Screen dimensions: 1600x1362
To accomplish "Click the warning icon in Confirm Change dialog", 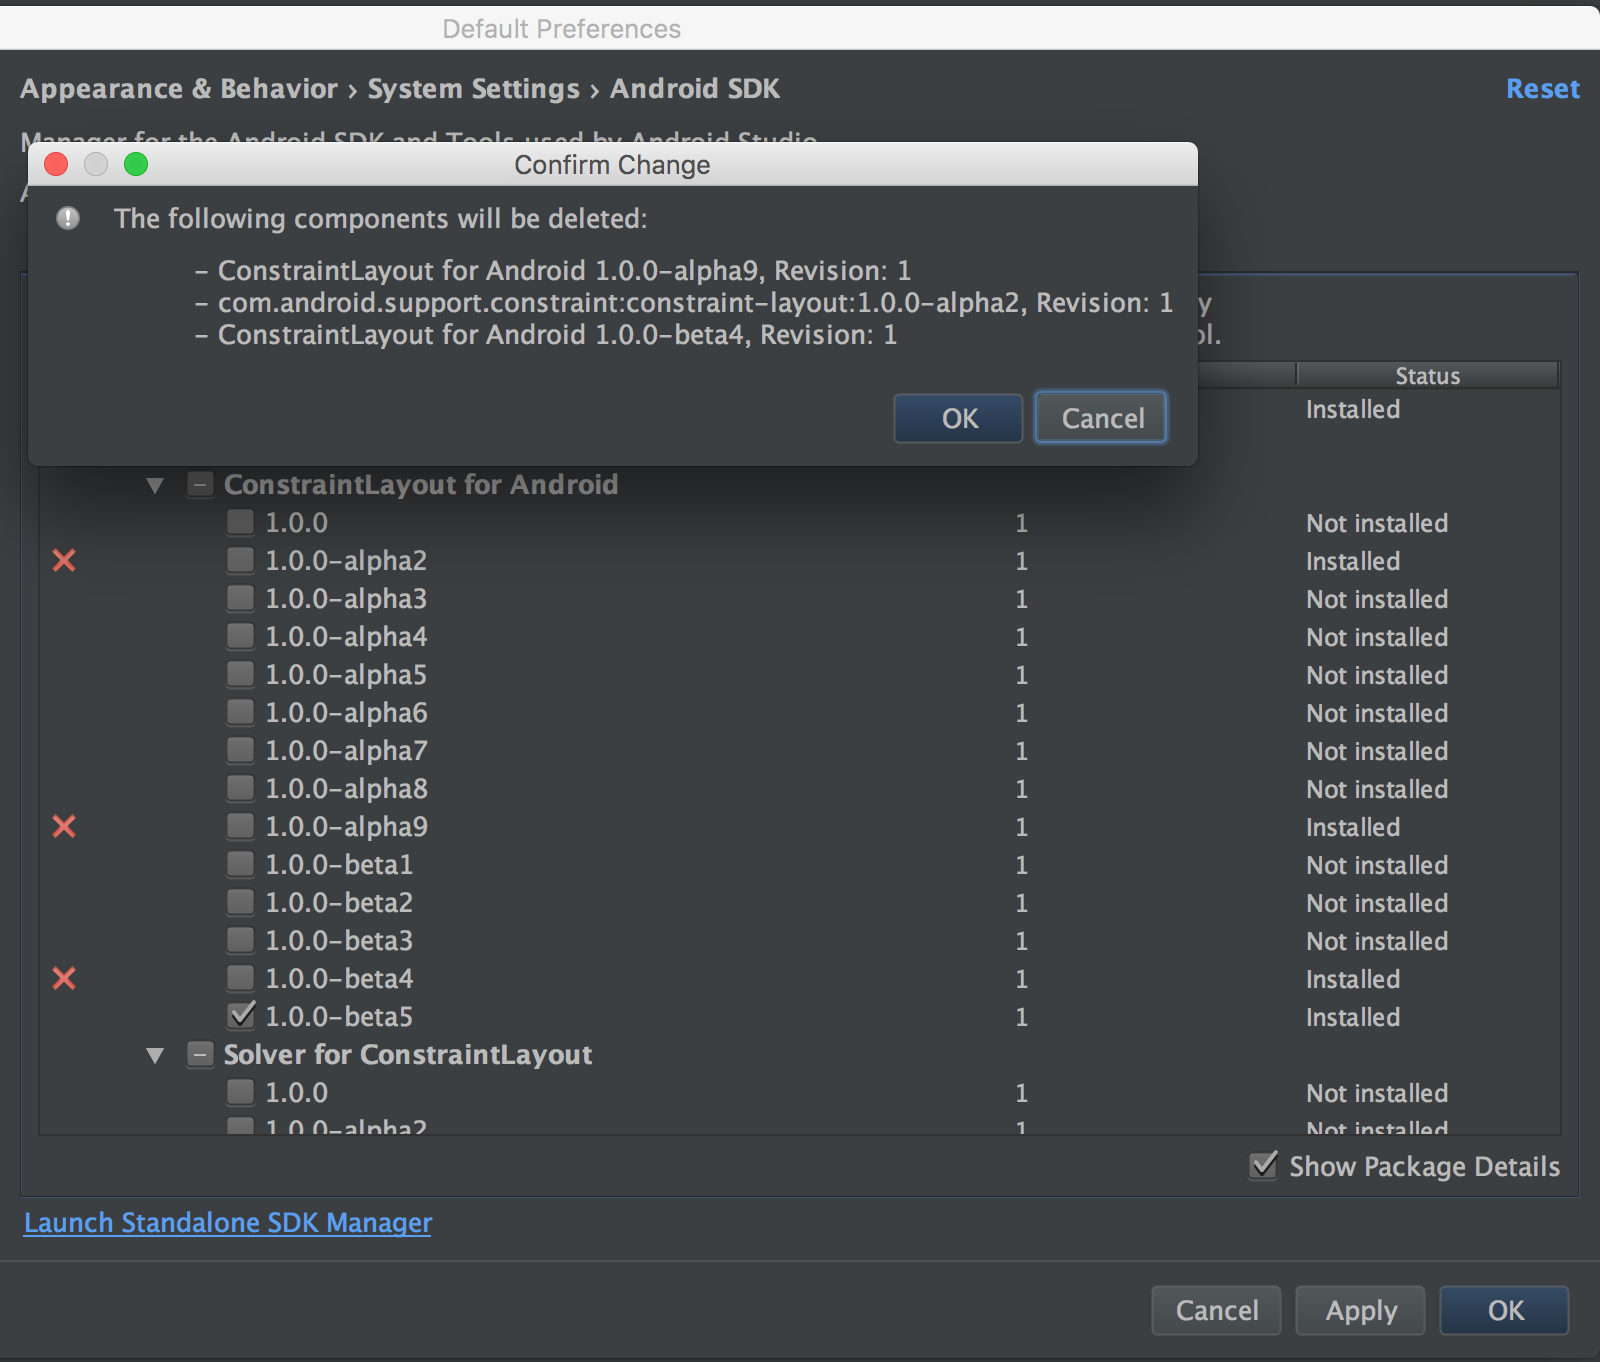I will (x=68, y=218).
